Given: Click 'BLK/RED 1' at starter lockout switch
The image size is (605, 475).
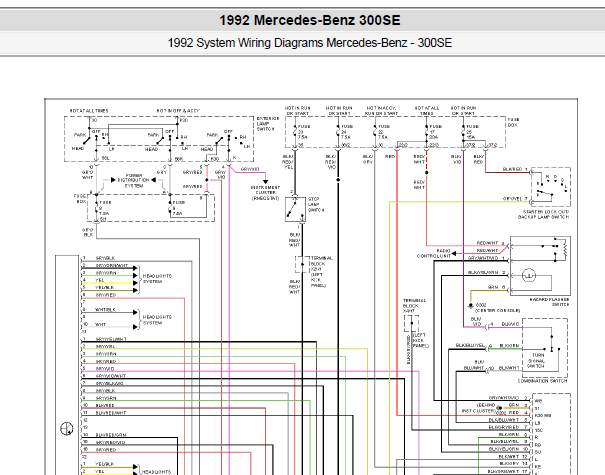Looking at the screenshot, I should 515,169.
